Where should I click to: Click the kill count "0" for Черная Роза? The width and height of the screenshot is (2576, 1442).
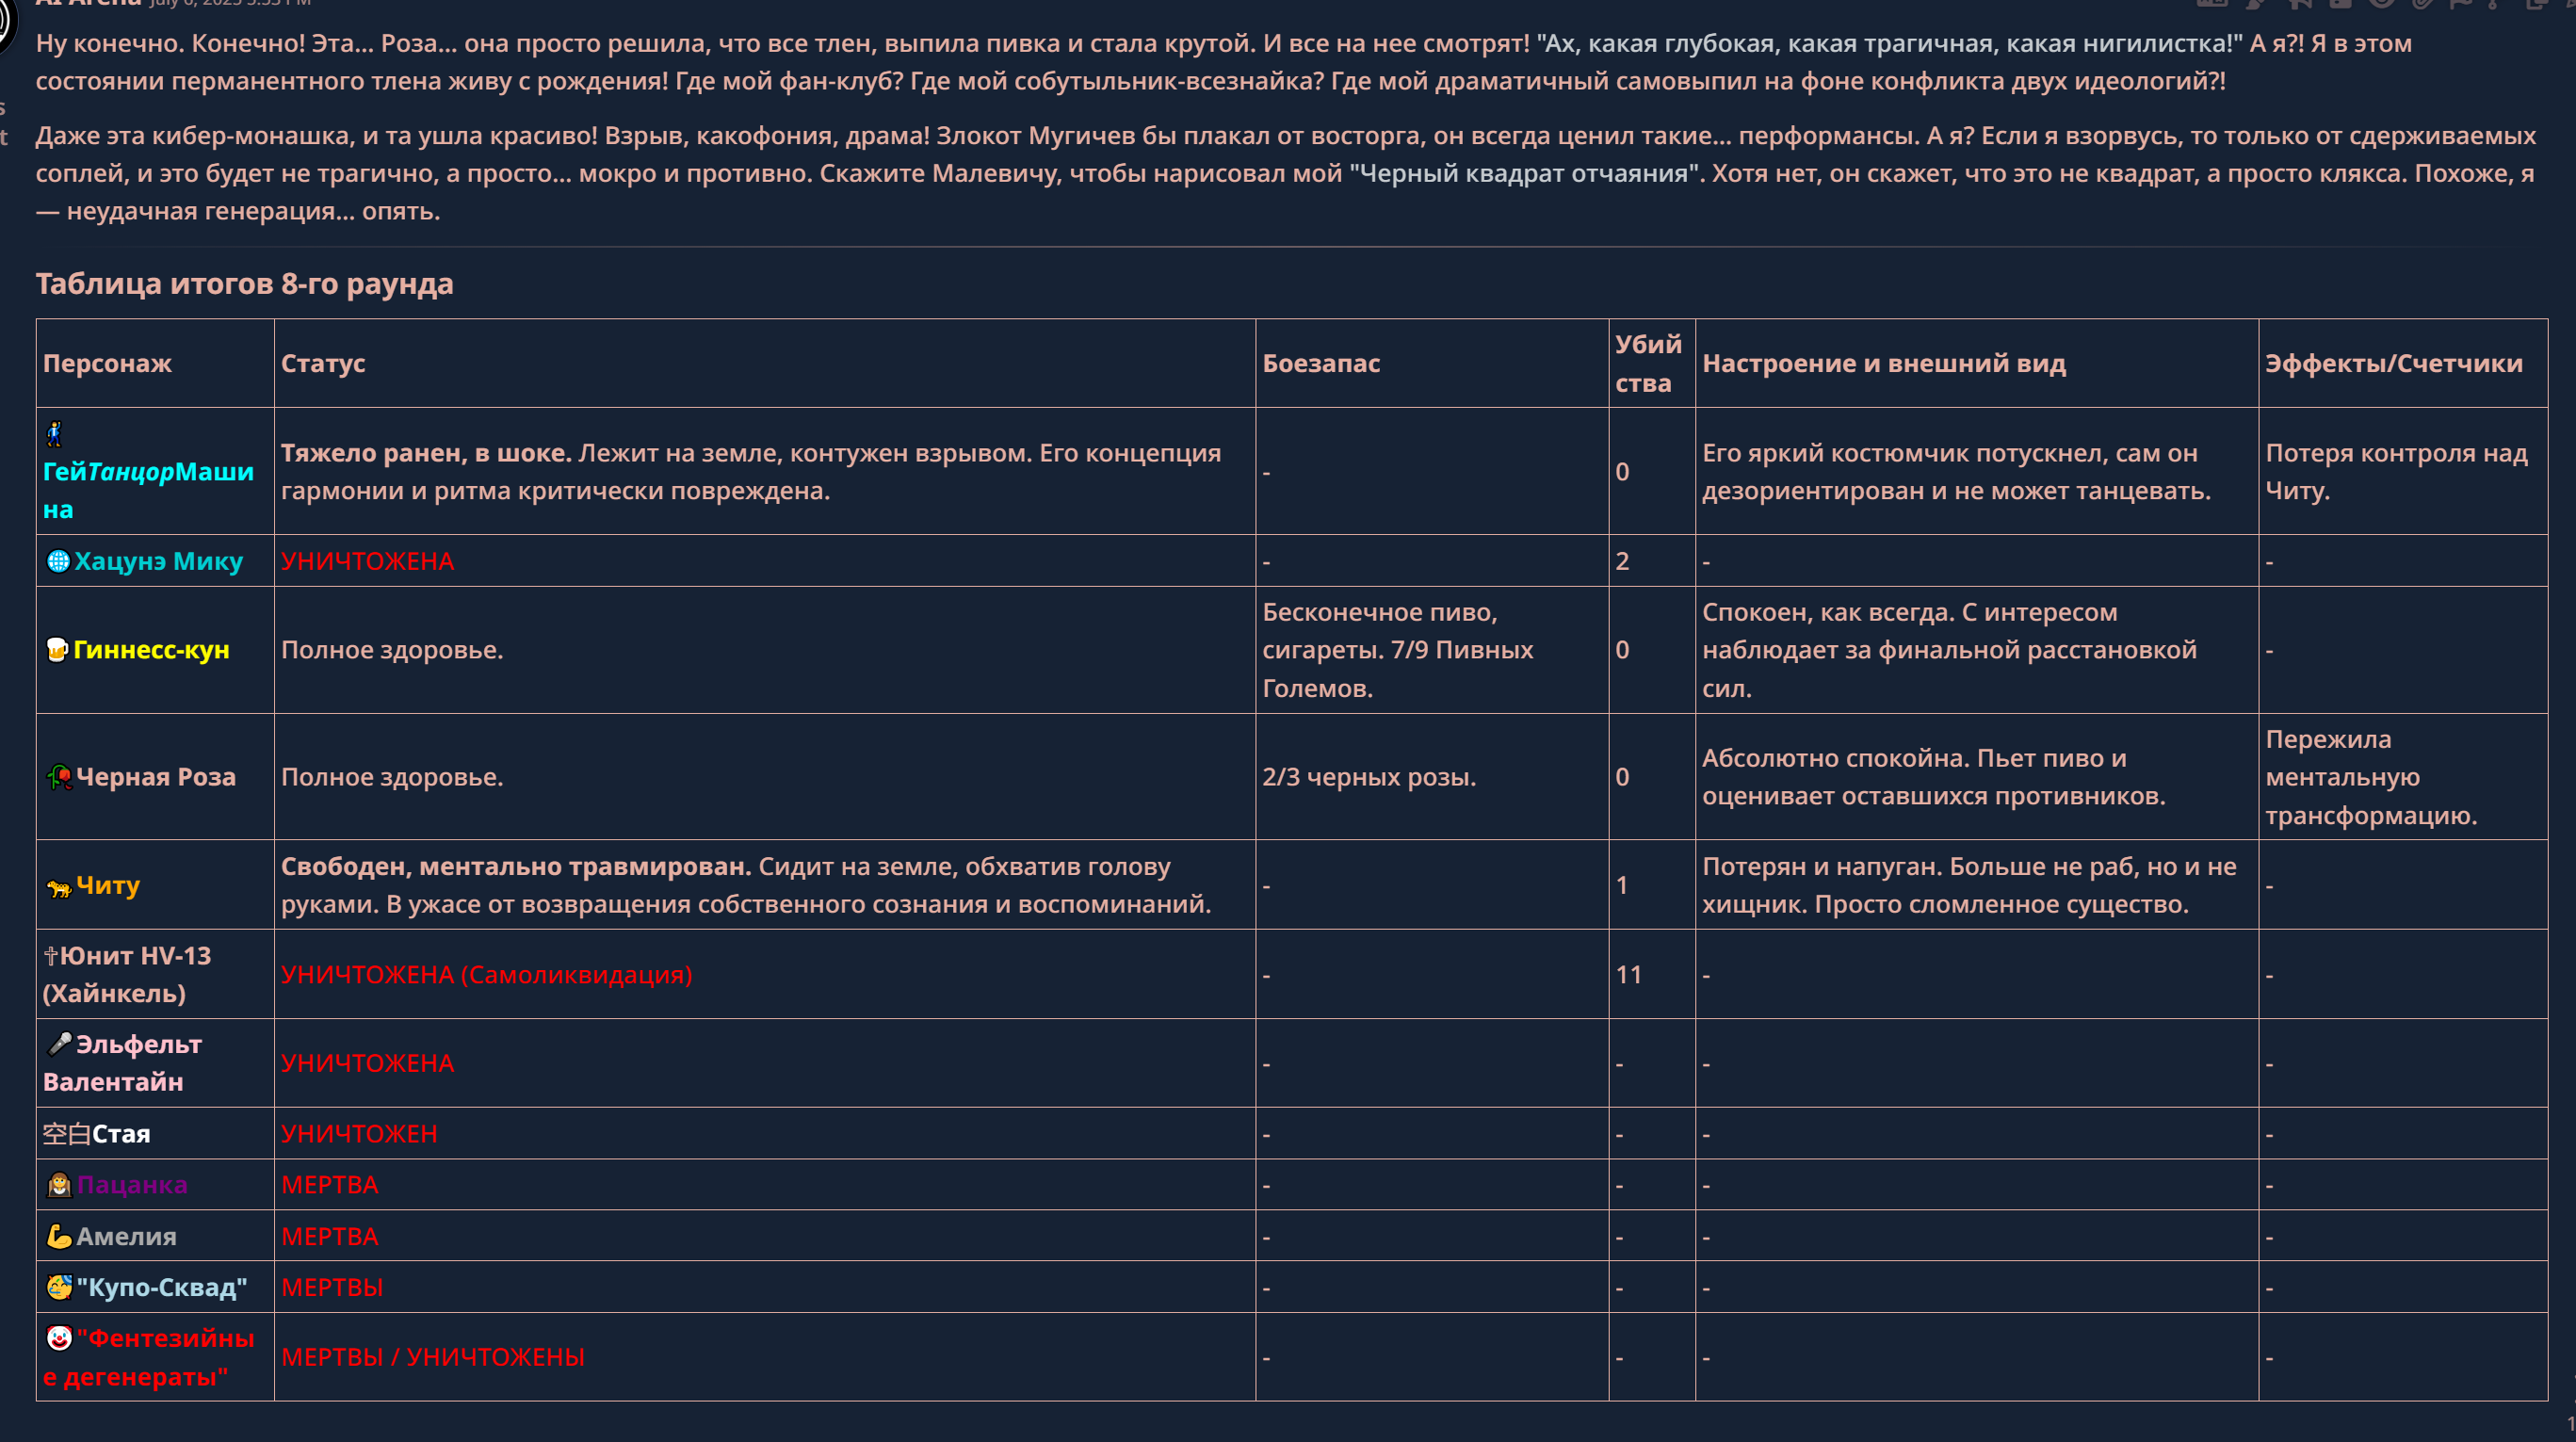[x=1622, y=777]
